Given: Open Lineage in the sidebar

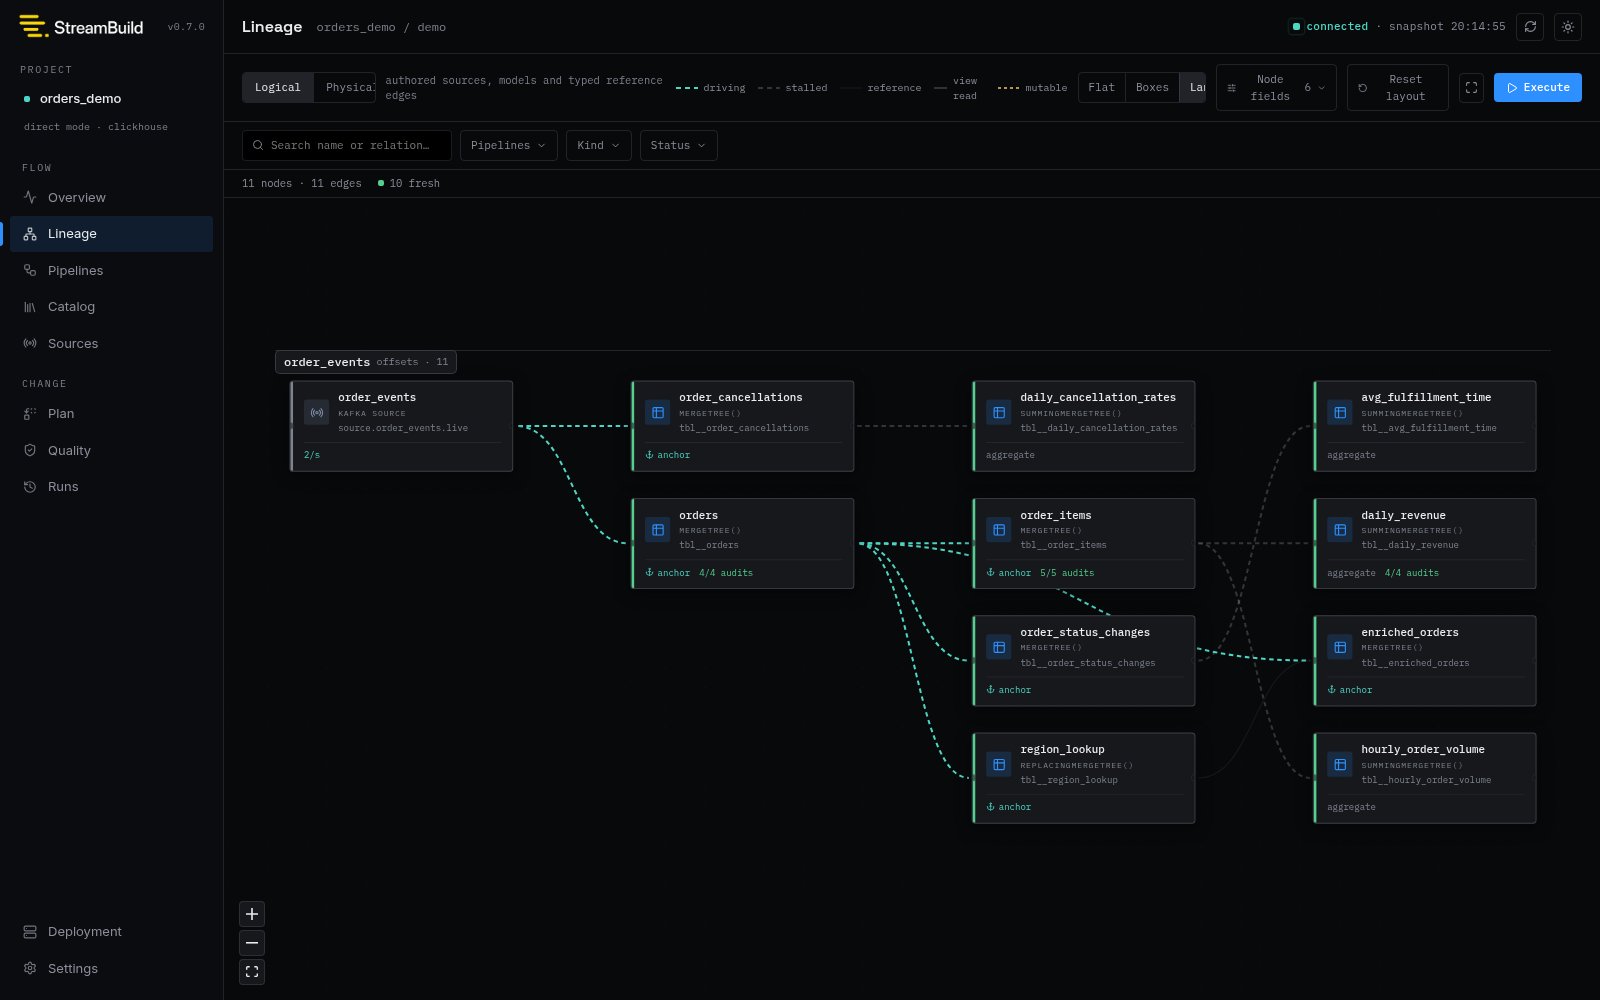Looking at the screenshot, I should 111,234.
